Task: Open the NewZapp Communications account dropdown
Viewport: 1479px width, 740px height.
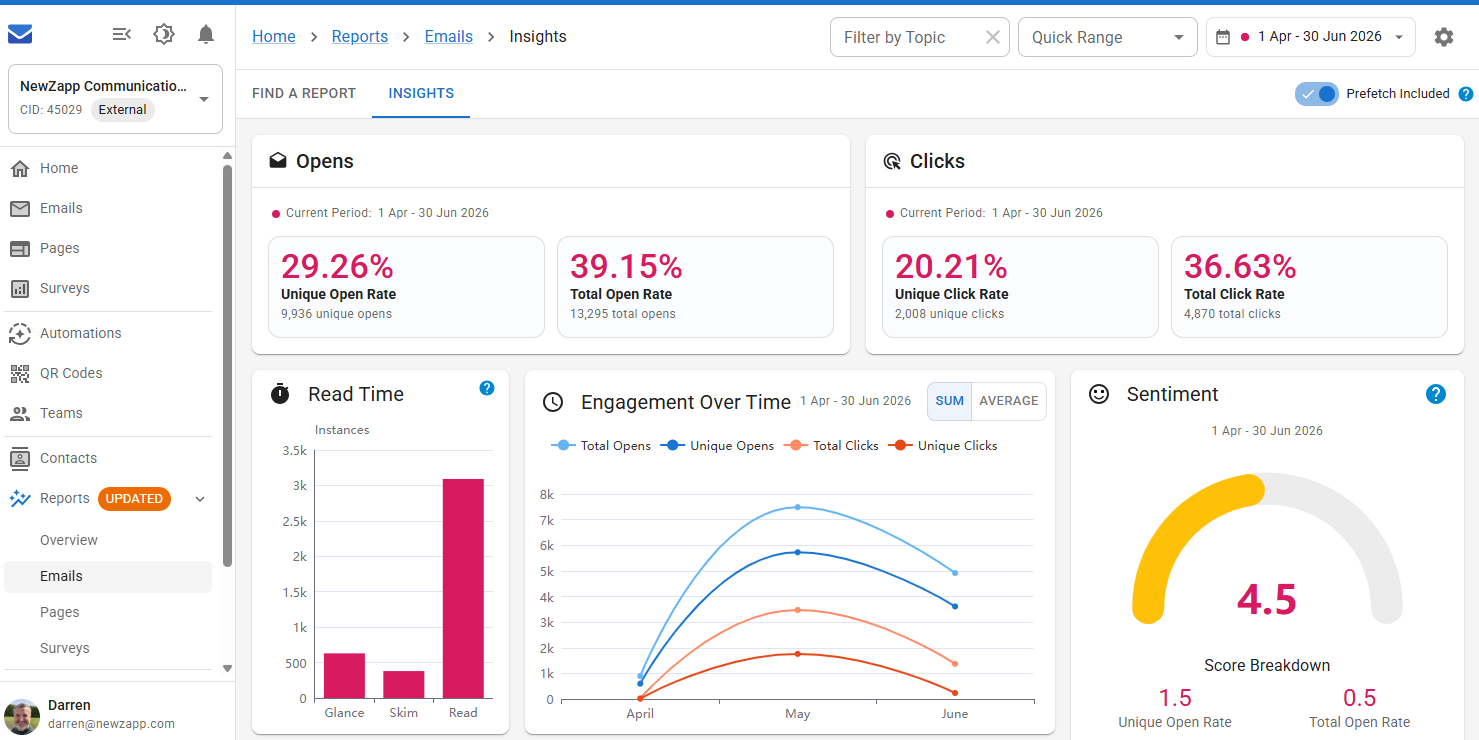Action: tap(115, 99)
